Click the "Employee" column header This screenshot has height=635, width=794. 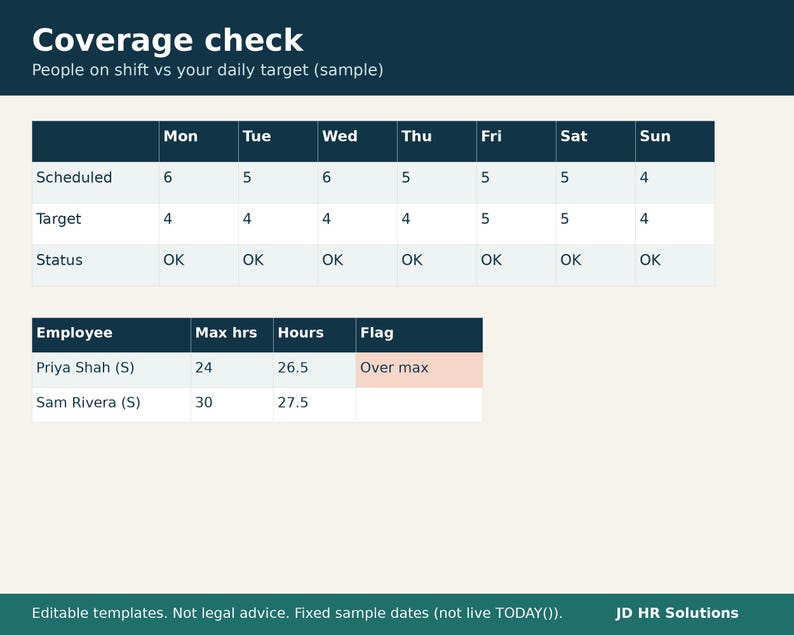click(x=111, y=335)
